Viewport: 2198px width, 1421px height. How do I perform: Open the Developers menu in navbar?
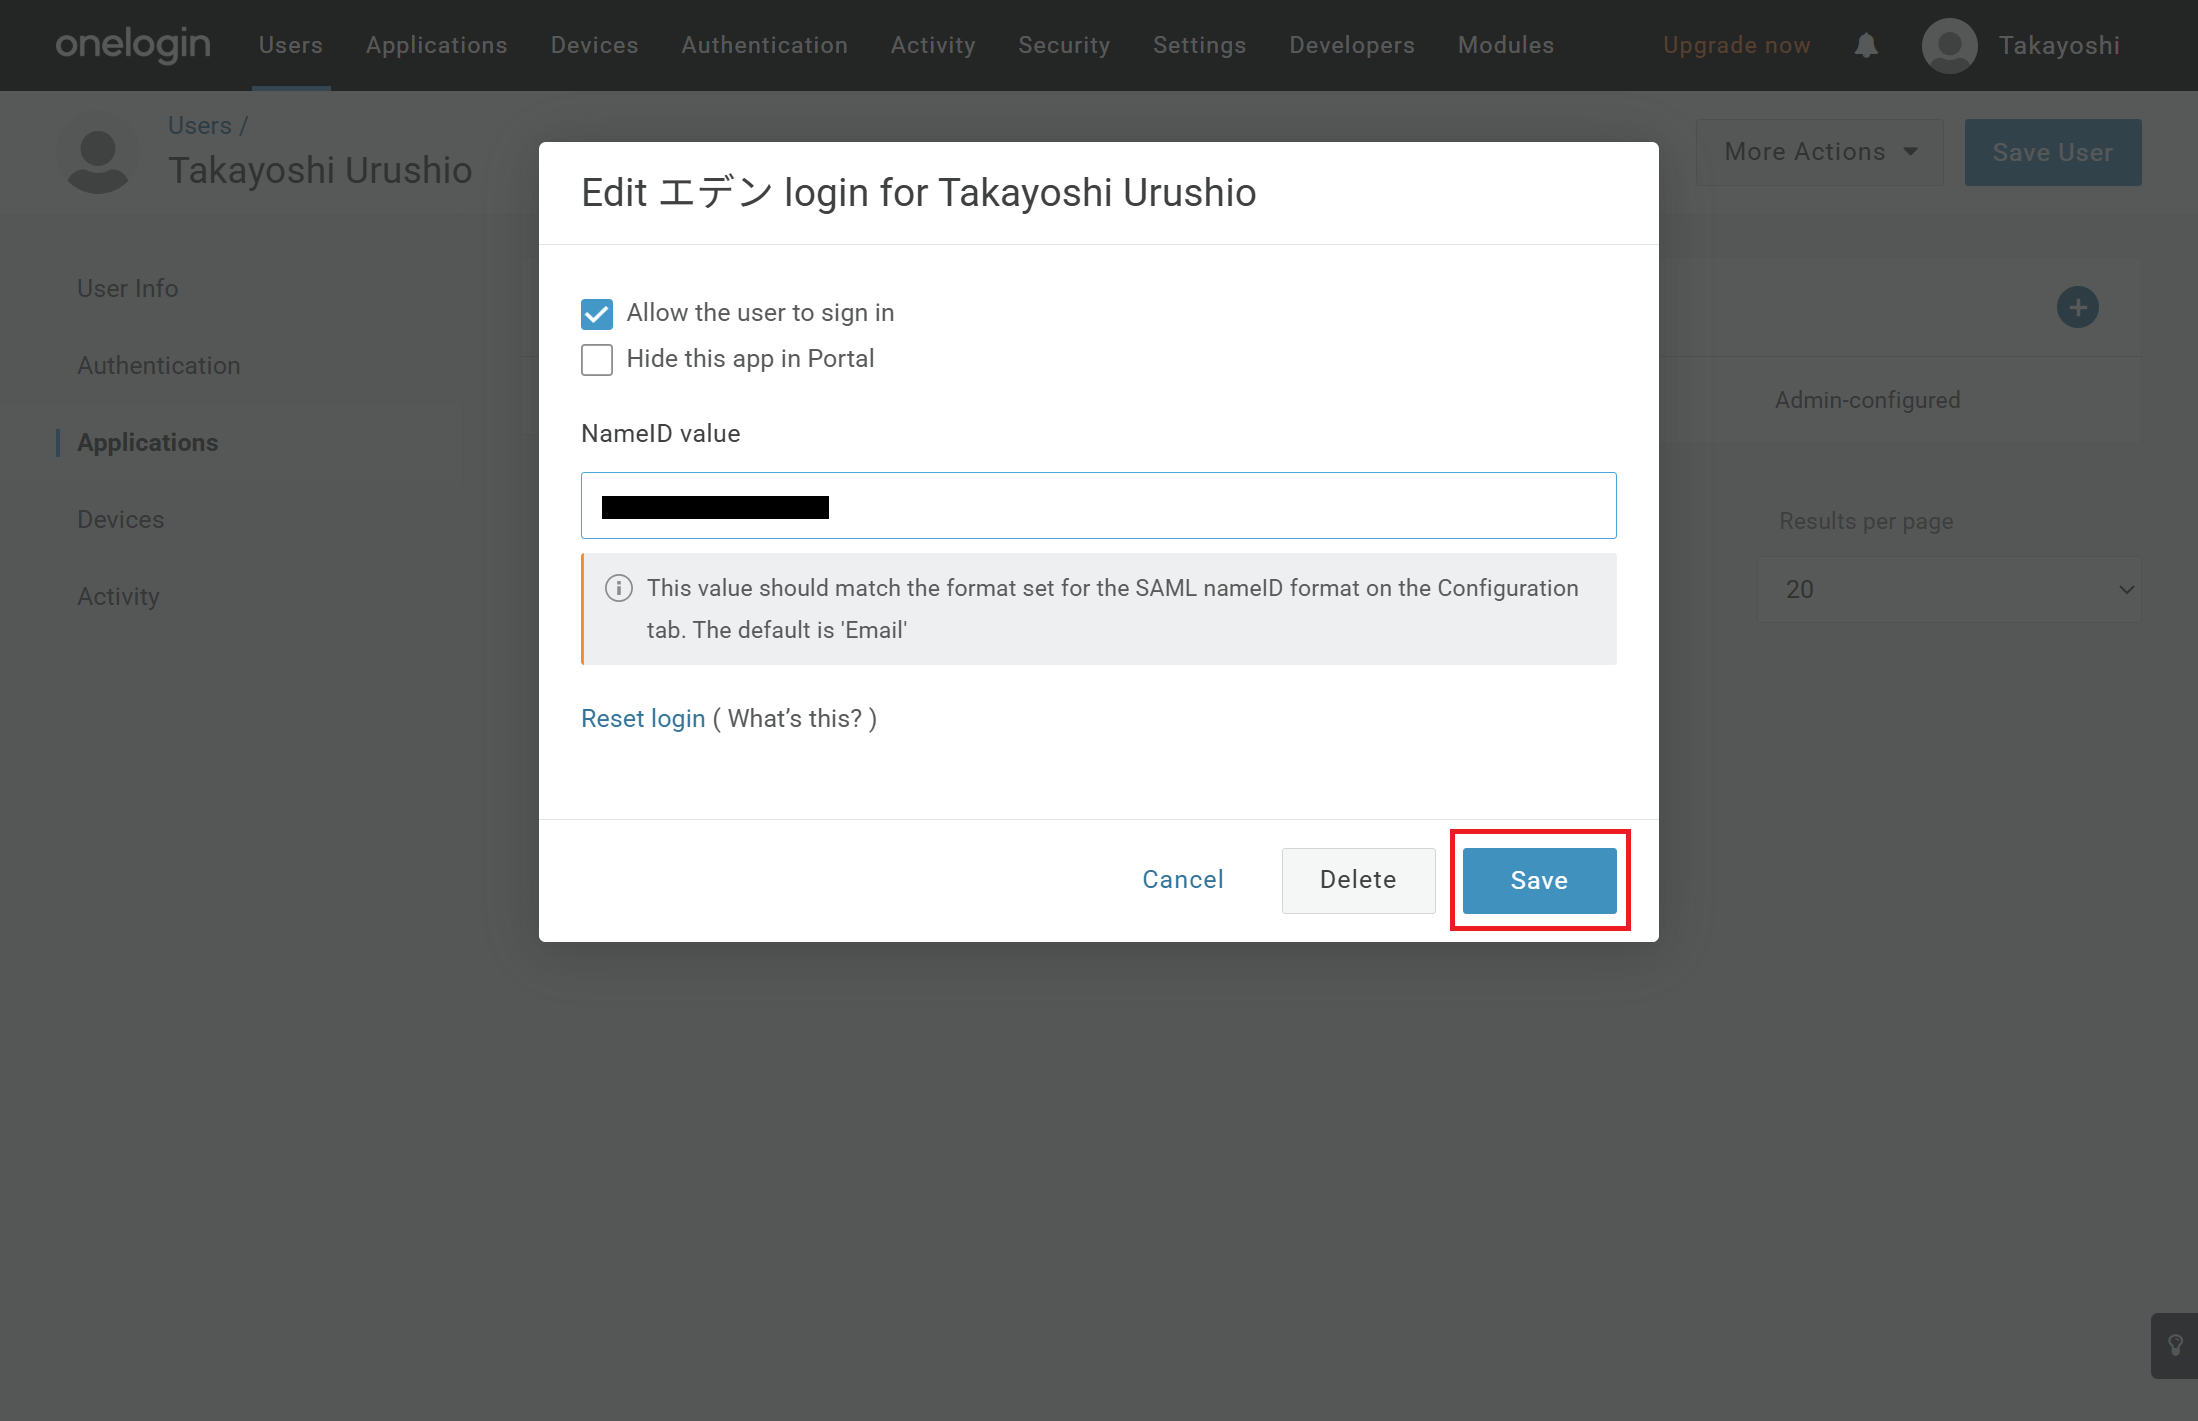(x=1352, y=46)
